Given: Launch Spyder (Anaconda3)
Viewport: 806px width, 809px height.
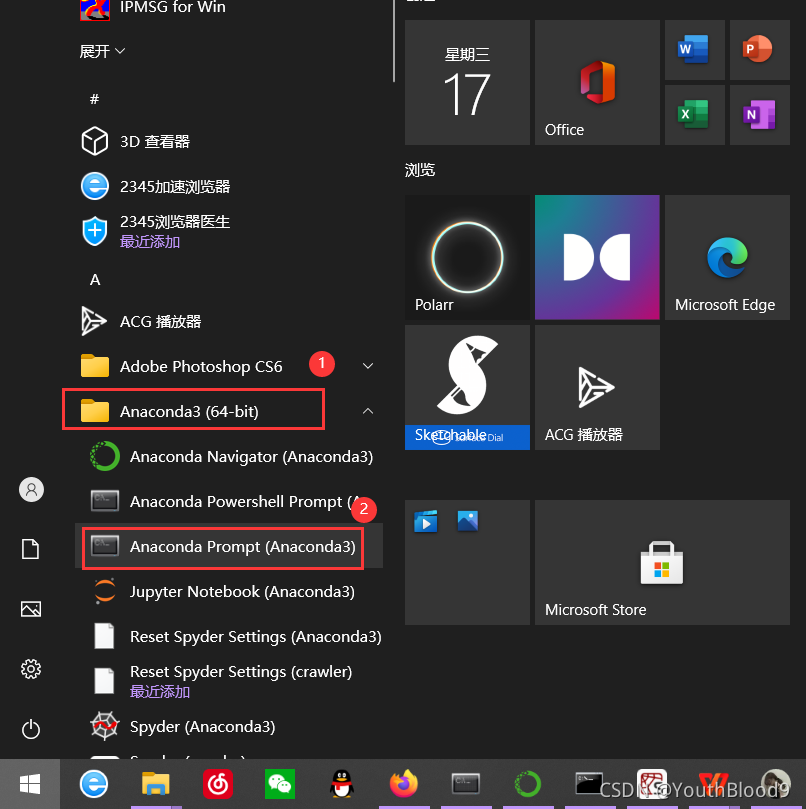Looking at the screenshot, I should coord(229,726).
